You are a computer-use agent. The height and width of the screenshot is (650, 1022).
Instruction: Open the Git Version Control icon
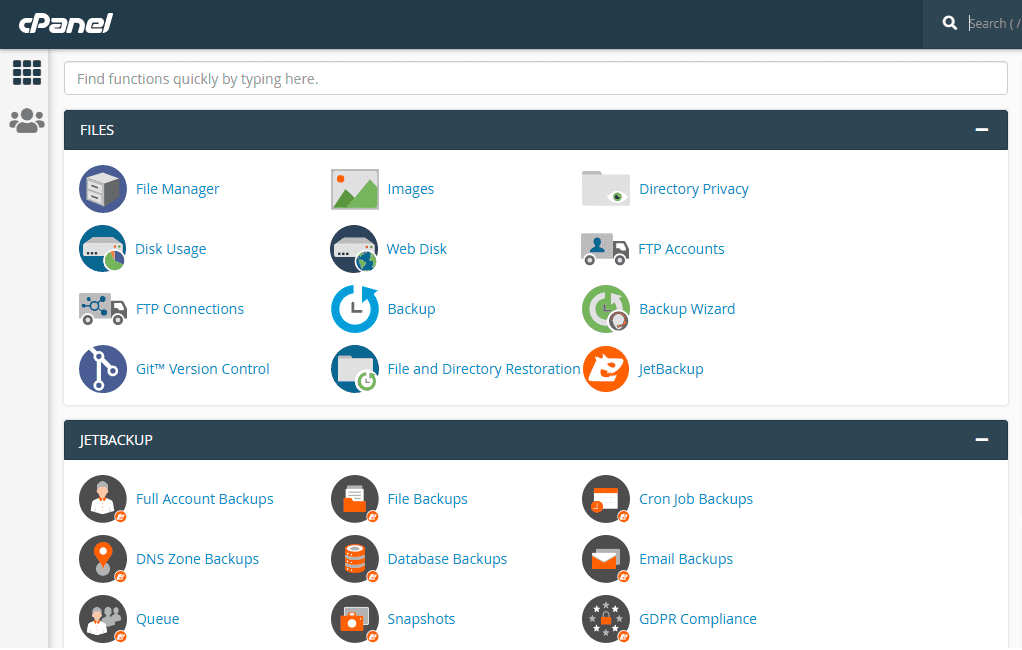pyautogui.click(x=103, y=369)
